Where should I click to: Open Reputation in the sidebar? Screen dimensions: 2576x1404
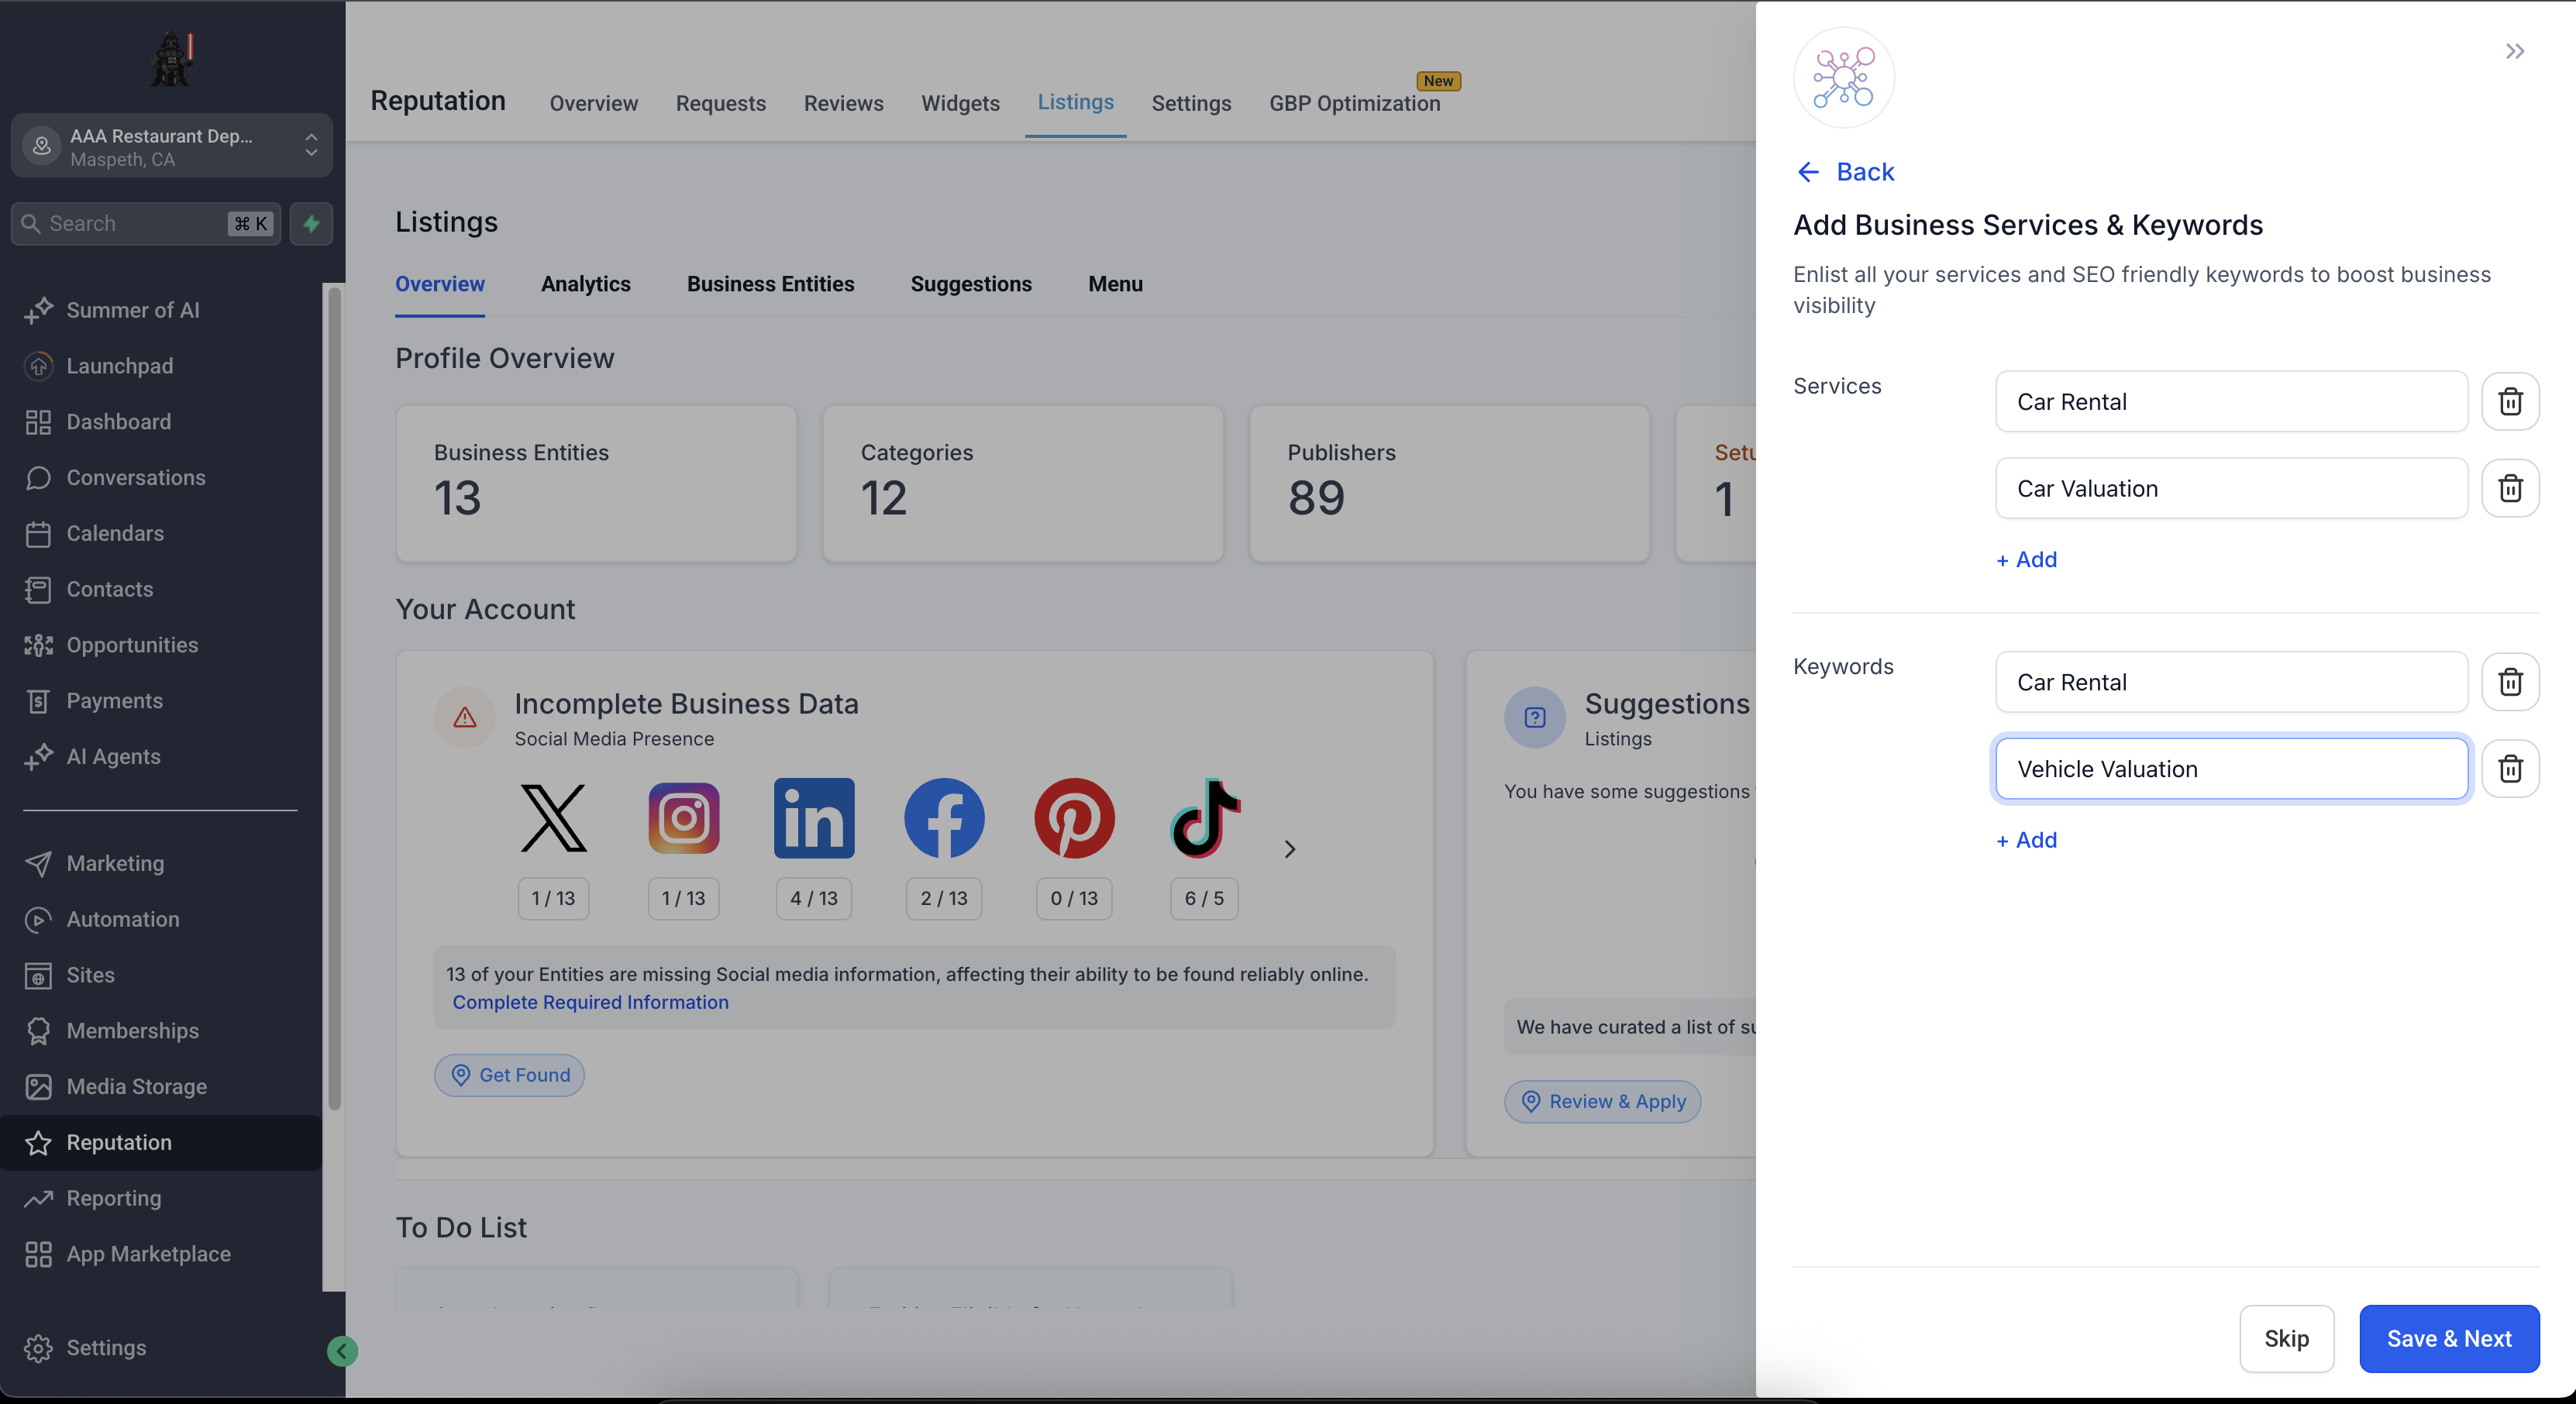tap(119, 1142)
